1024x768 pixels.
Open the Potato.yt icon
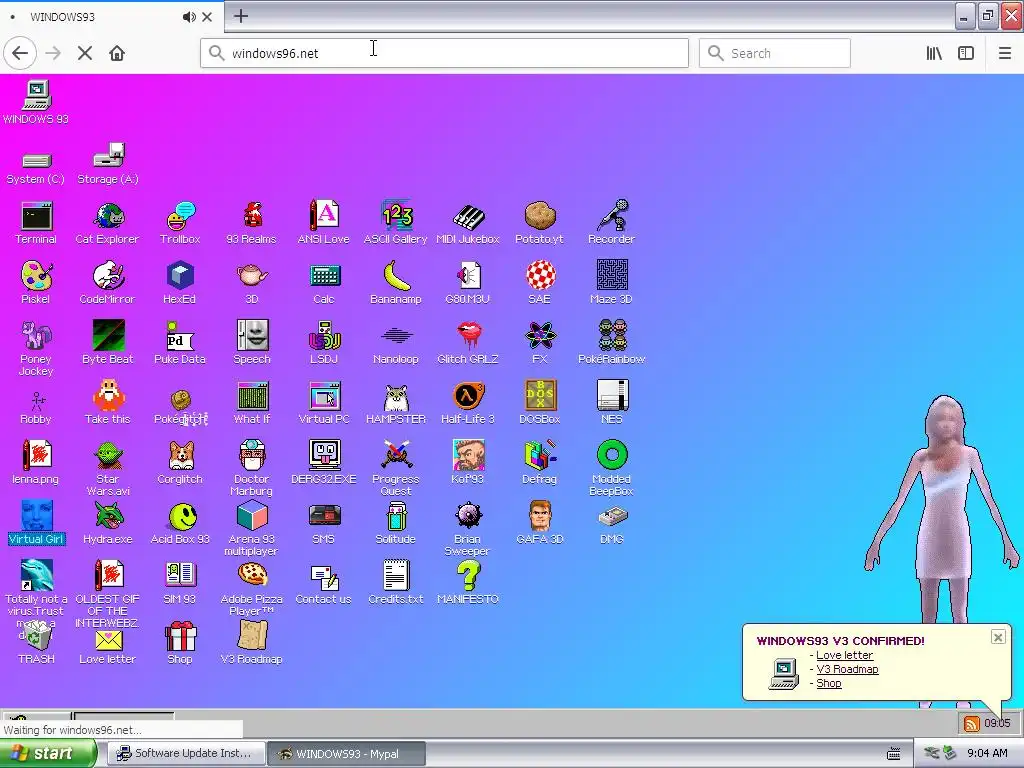tap(539, 223)
